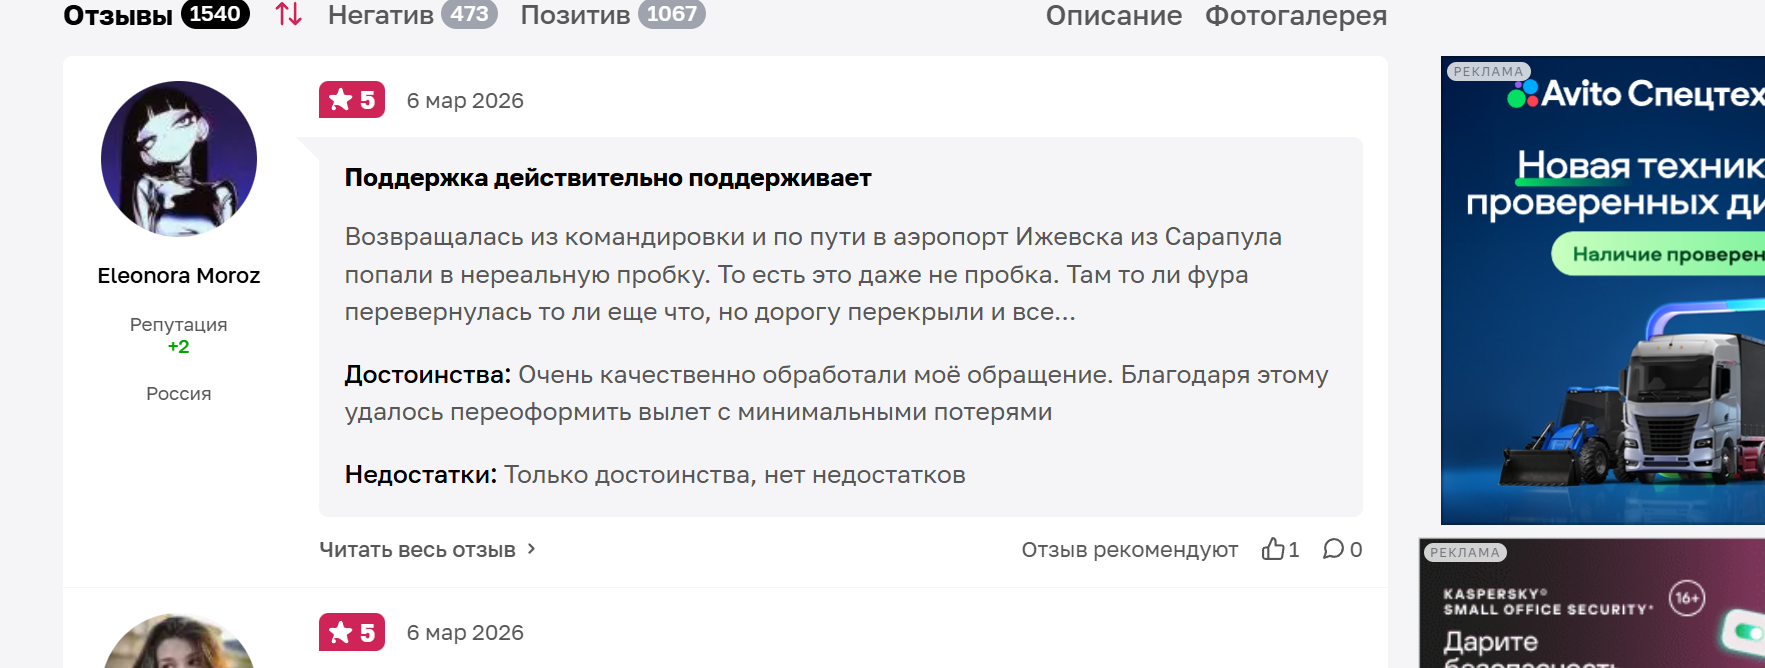Click the sort arrows icon next to Отзывы
Screen dimensions: 1765x668
(x=289, y=14)
